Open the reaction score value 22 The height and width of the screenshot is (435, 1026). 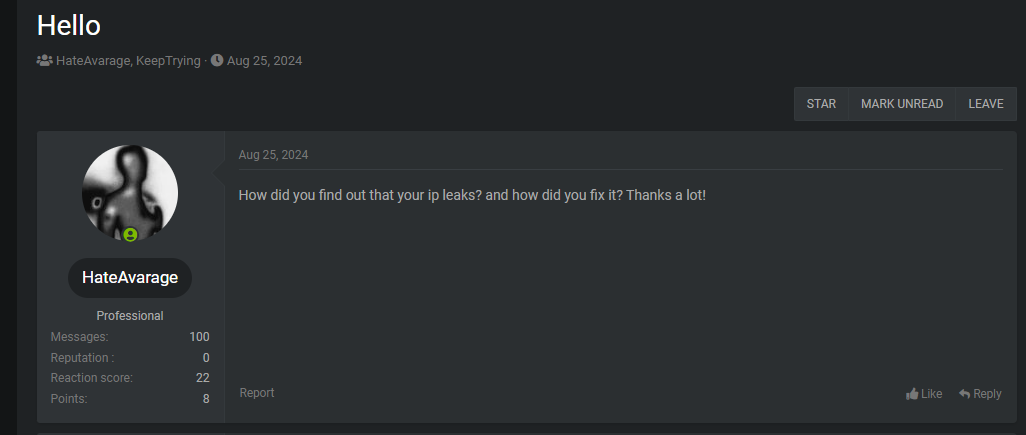click(x=202, y=378)
